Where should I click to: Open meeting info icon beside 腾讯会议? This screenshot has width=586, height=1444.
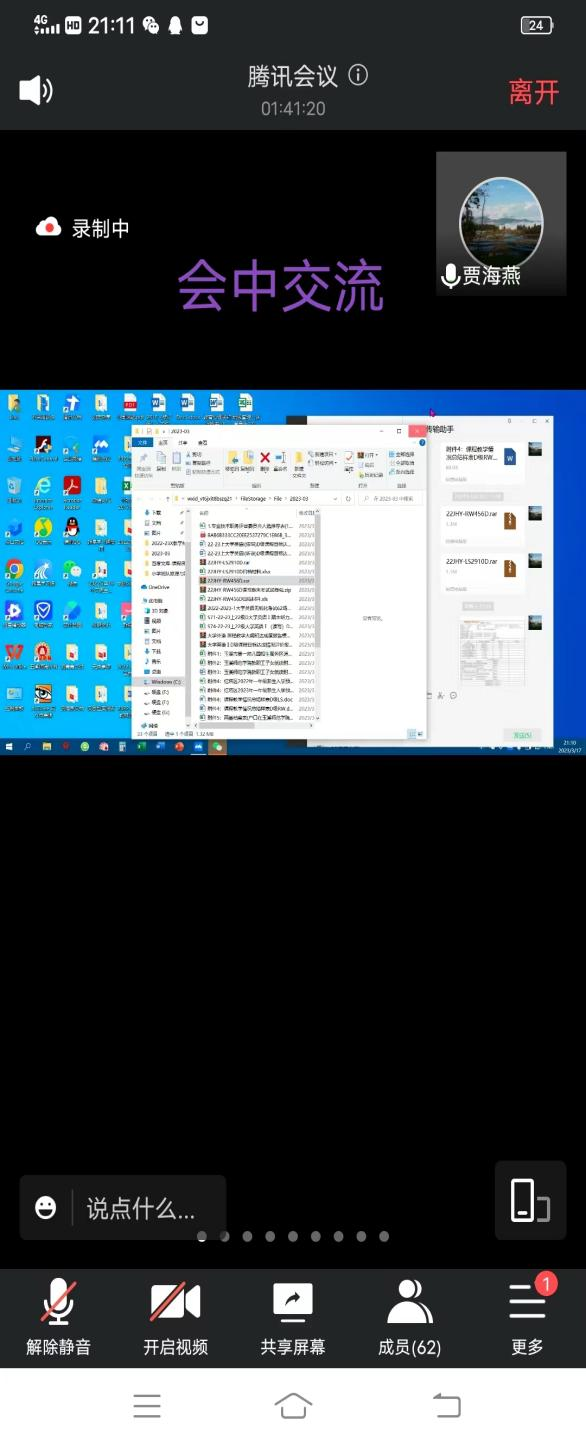[358, 75]
